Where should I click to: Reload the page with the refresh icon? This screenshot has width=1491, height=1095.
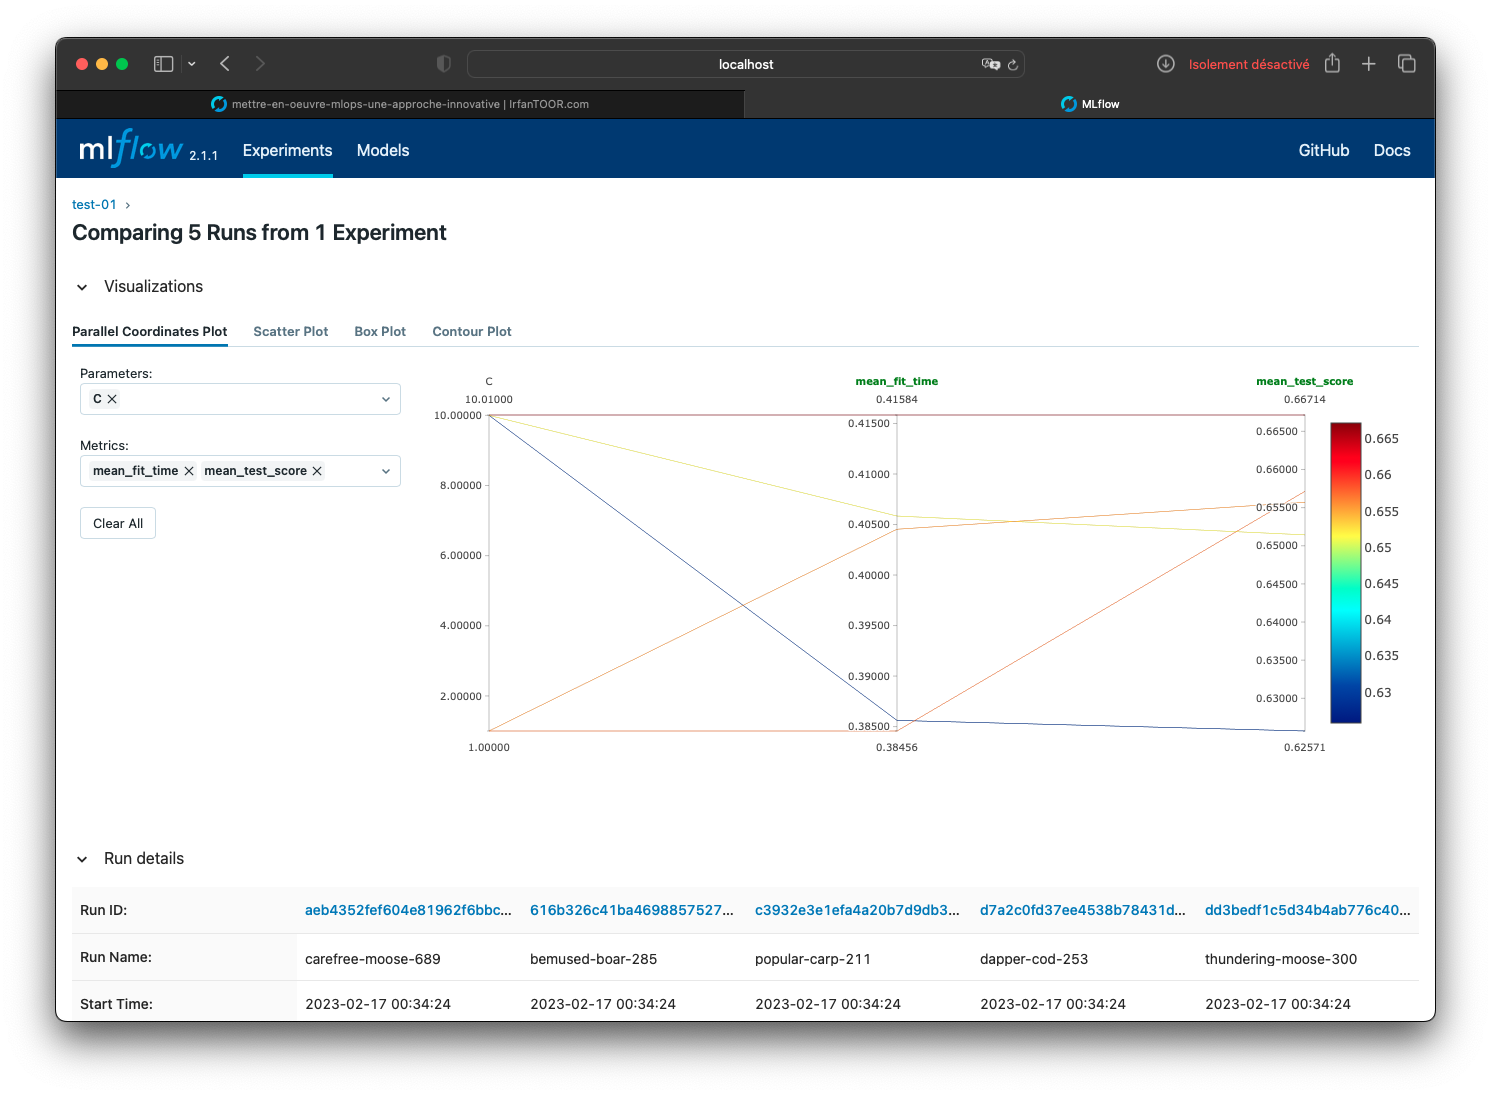click(x=1013, y=65)
